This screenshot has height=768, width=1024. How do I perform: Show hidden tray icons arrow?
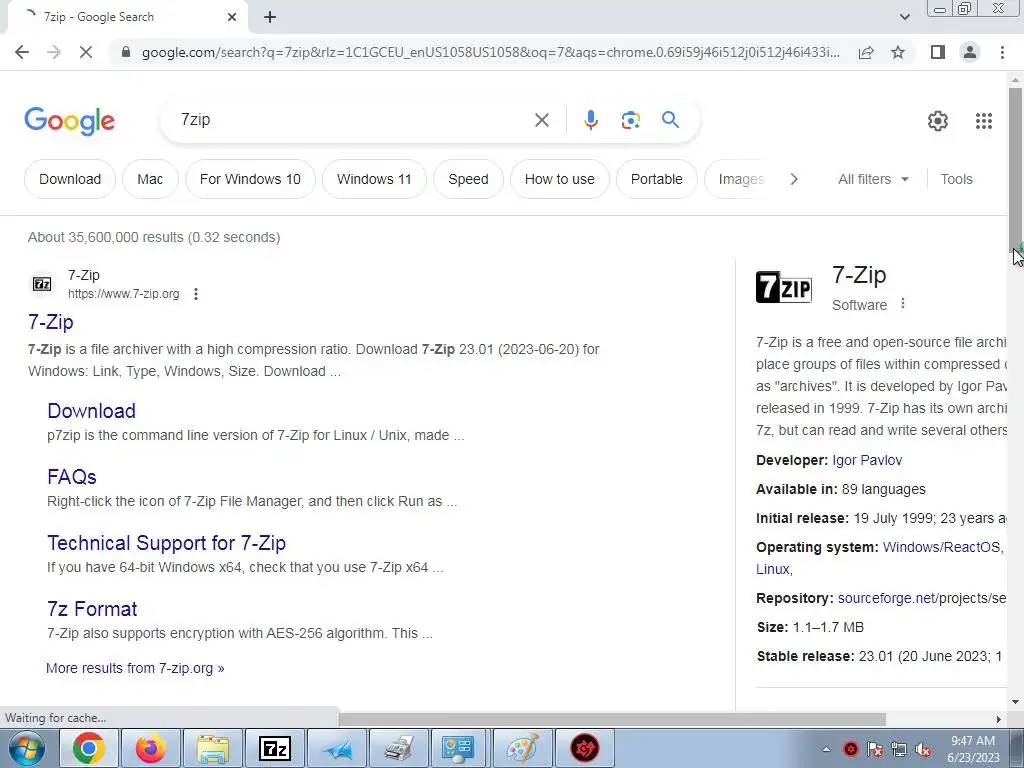[826, 749]
